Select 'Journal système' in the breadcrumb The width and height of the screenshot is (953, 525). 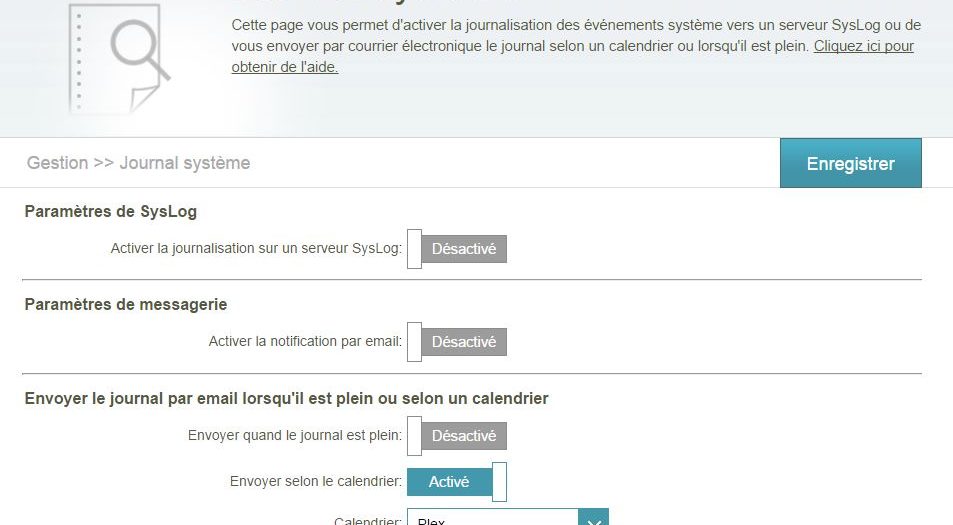click(x=185, y=163)
